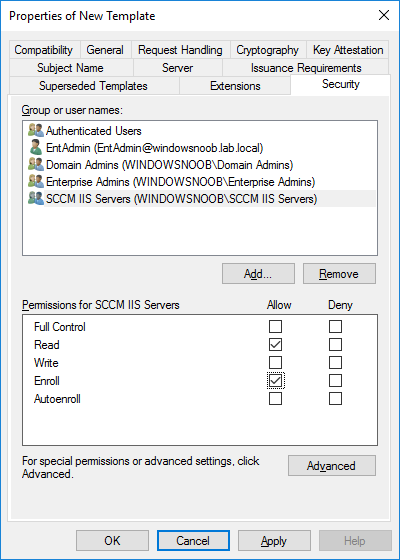This screenshot has height=560, width=400.
Task: Tick the Deny Write checkbox
Action: (x=335, y=362)
